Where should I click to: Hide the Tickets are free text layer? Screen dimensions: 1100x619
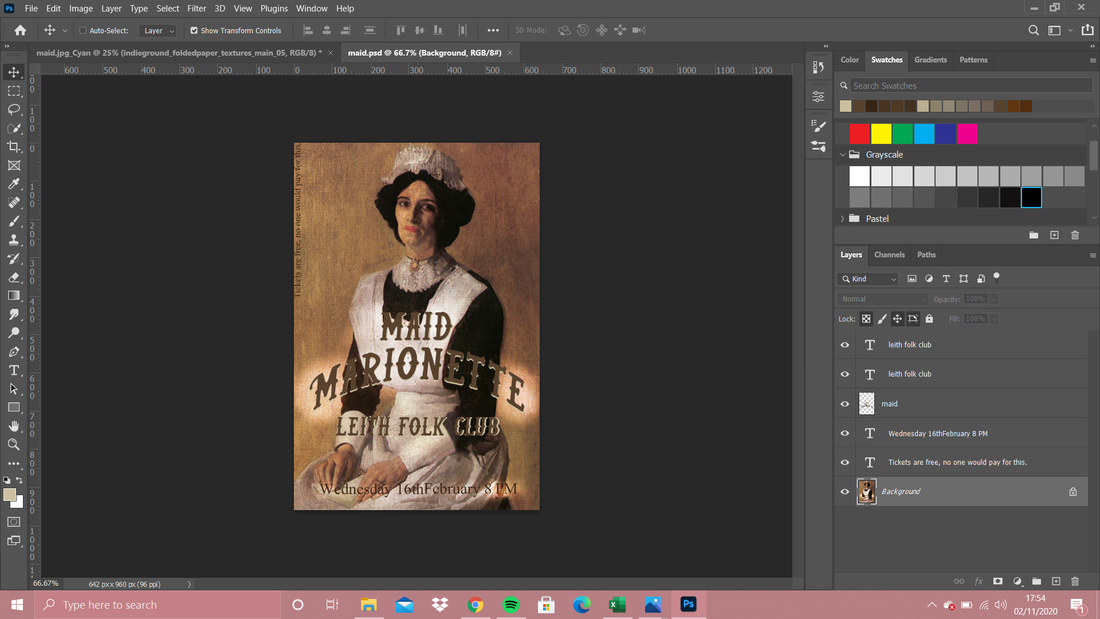845,462
